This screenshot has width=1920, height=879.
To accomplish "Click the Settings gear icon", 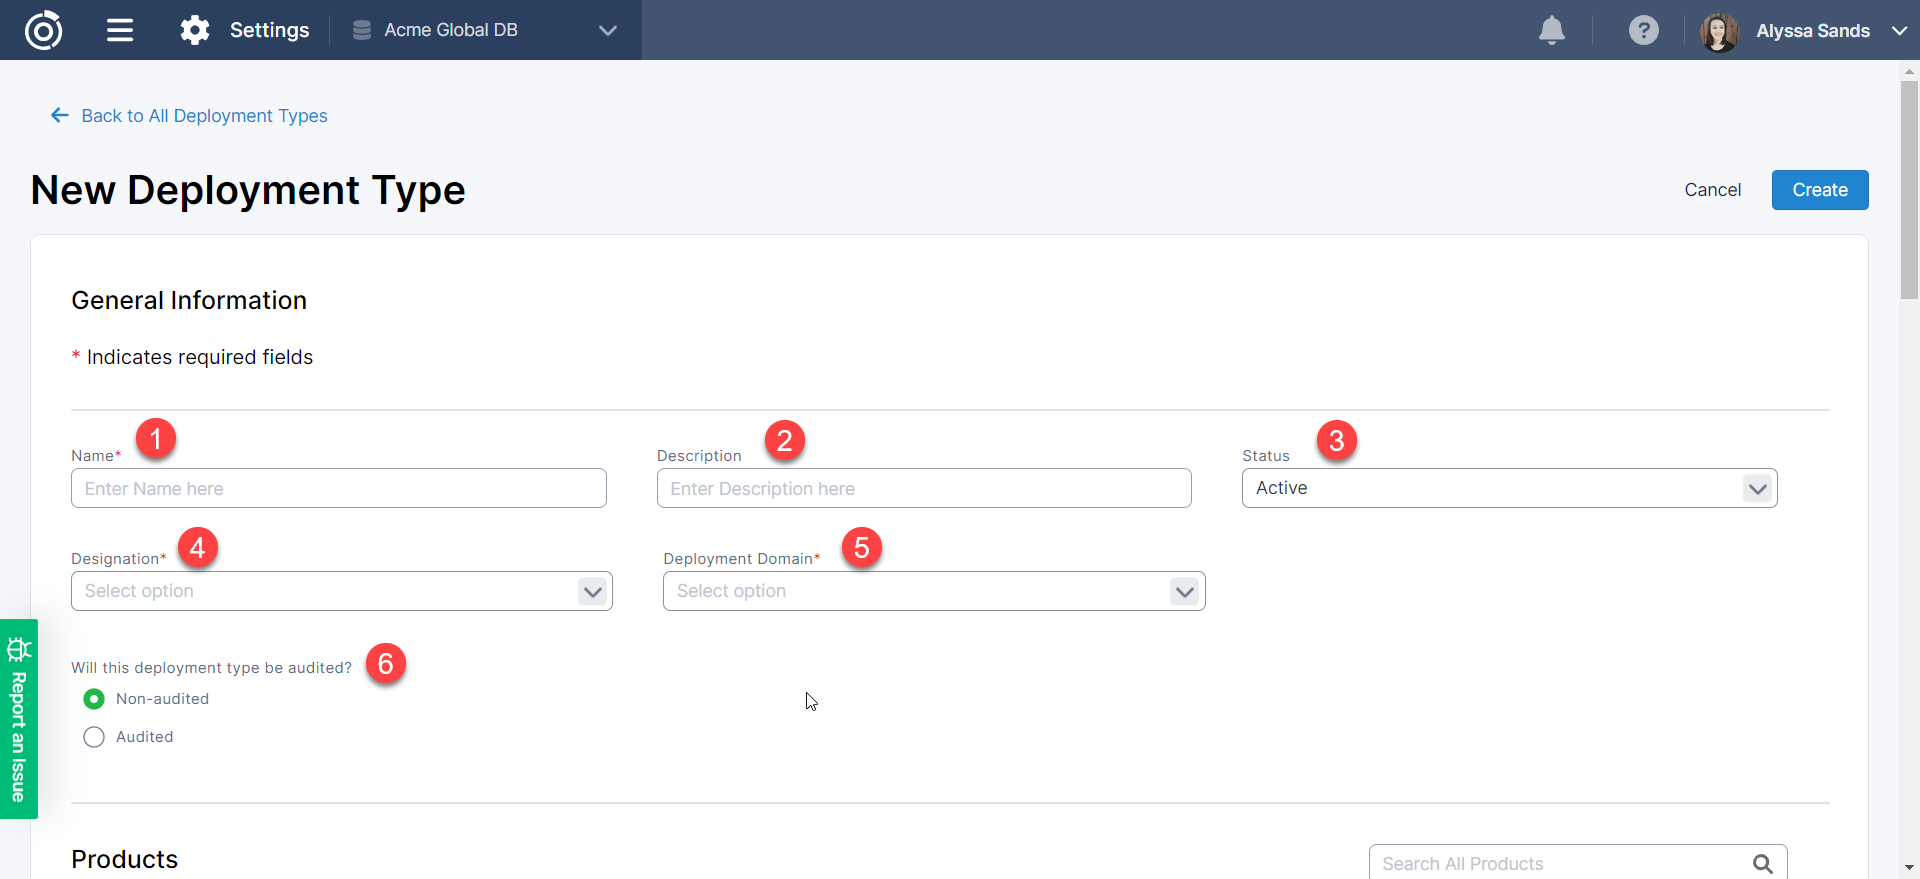I will point(195,30).
